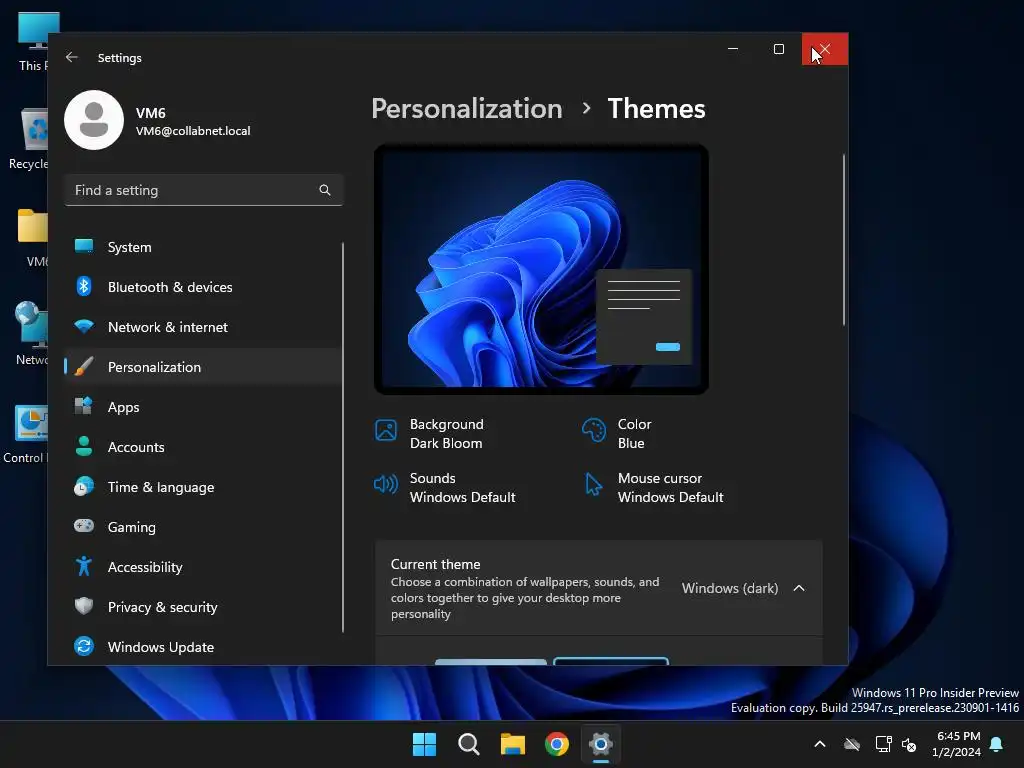Click the Accounts person icon
The width and height of the screenshot is (1024, 768).
click(x=84, y=446)
